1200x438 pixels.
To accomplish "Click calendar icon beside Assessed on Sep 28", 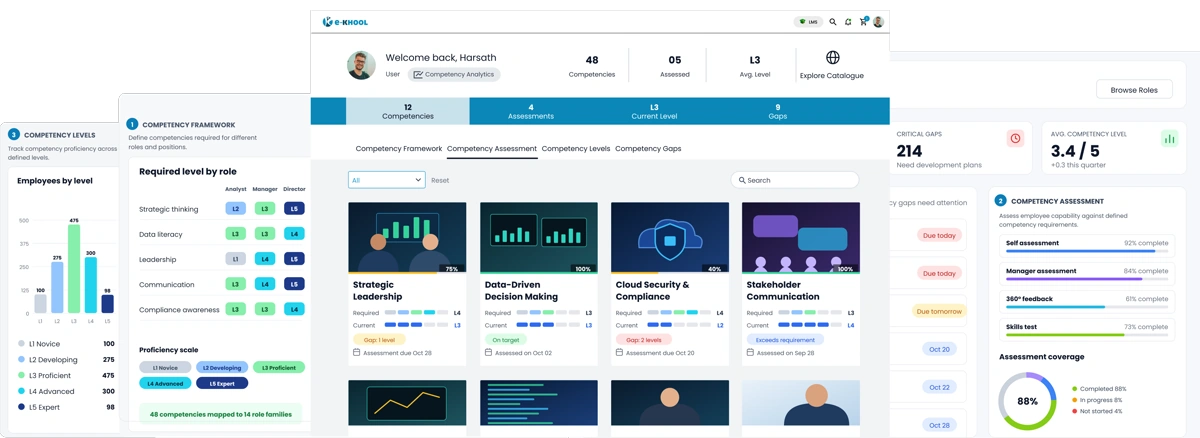I will click(x=751, y=353).
